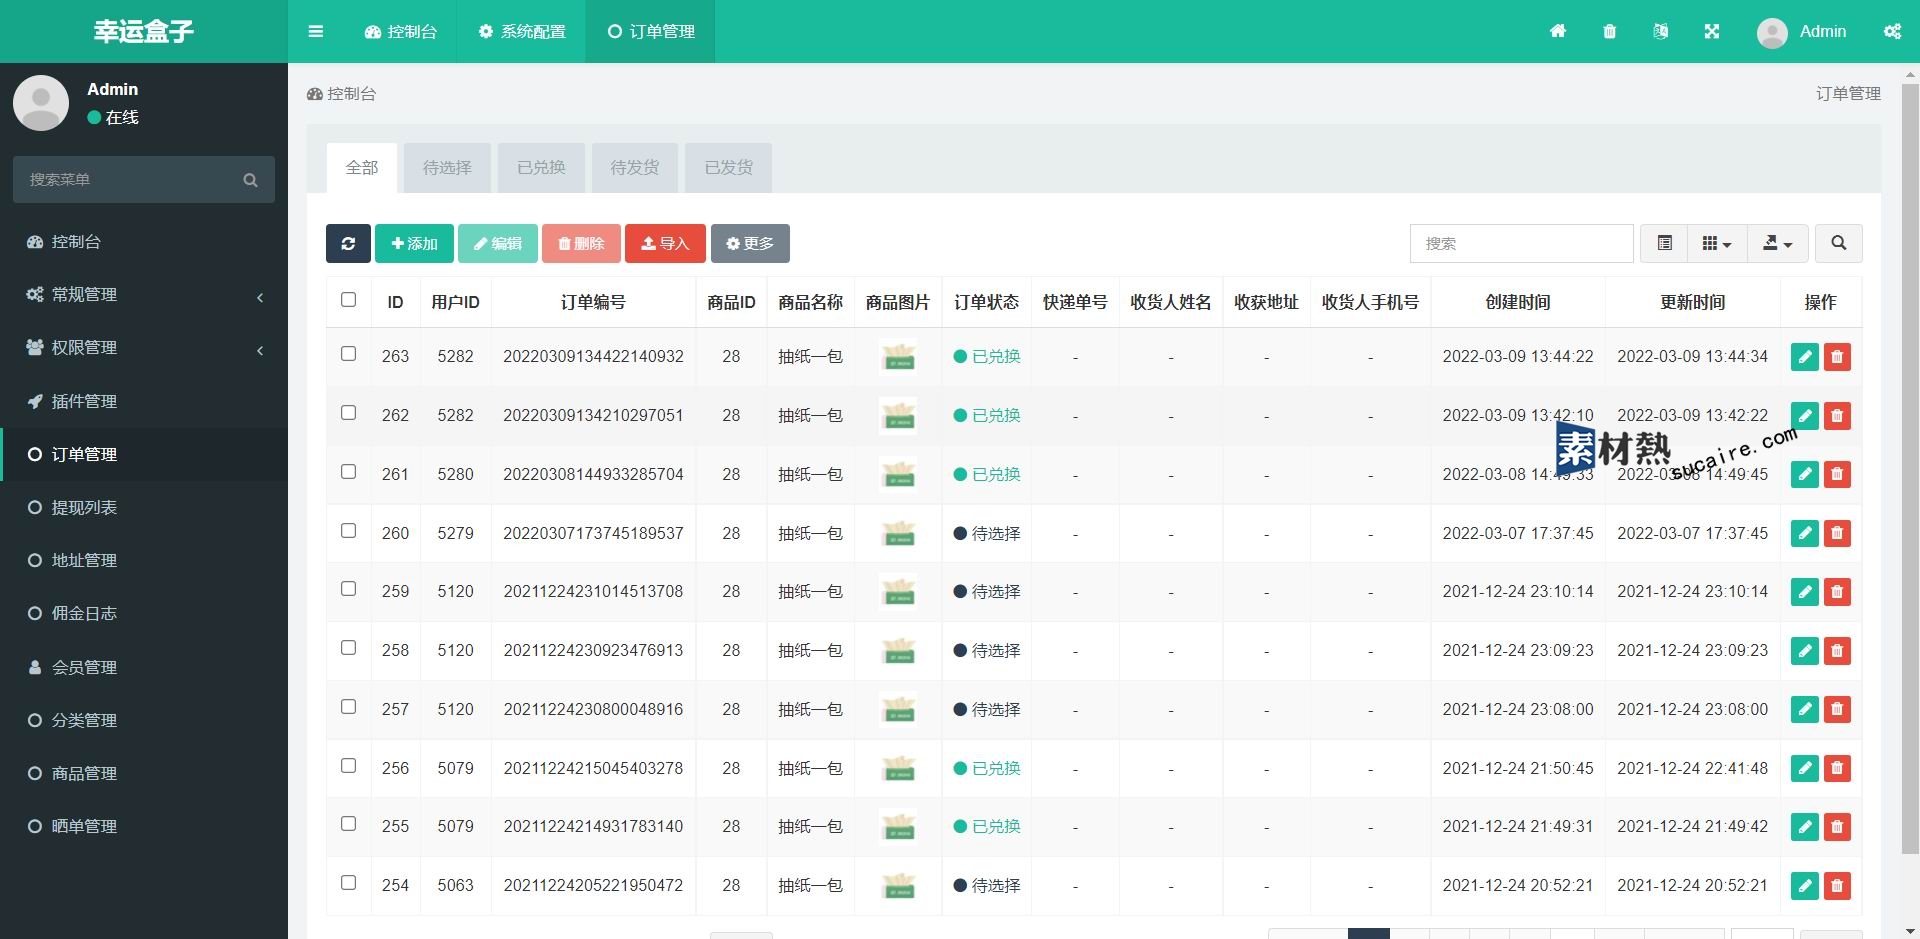Check the box for order ID 255
This screenshot has height=939, width=1920.
click(348, 823)
